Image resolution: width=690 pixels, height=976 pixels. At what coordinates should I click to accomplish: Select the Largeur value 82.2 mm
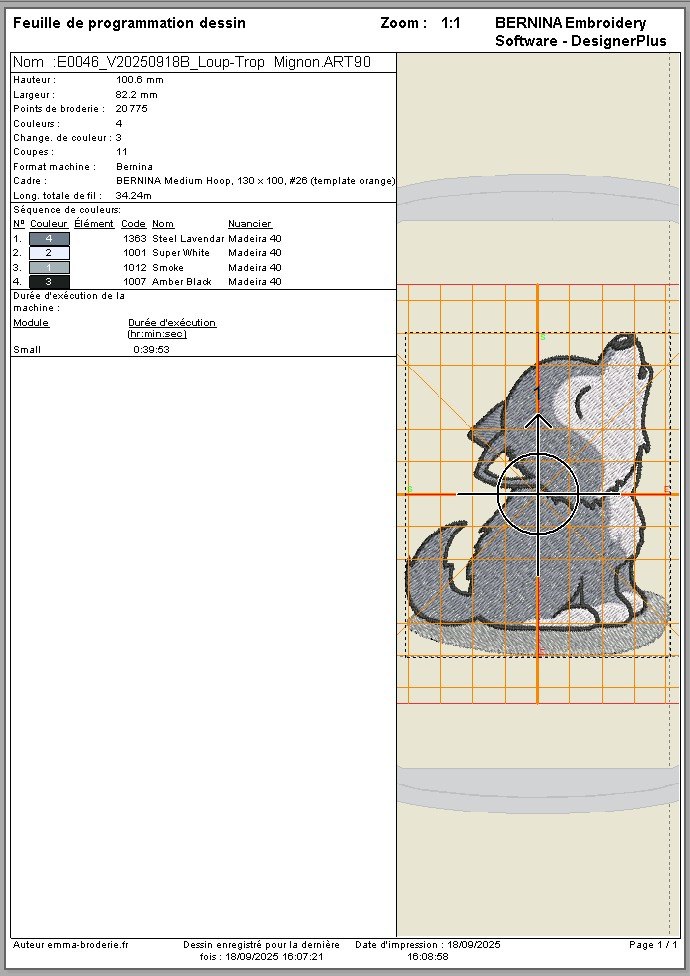coord(136,95)
